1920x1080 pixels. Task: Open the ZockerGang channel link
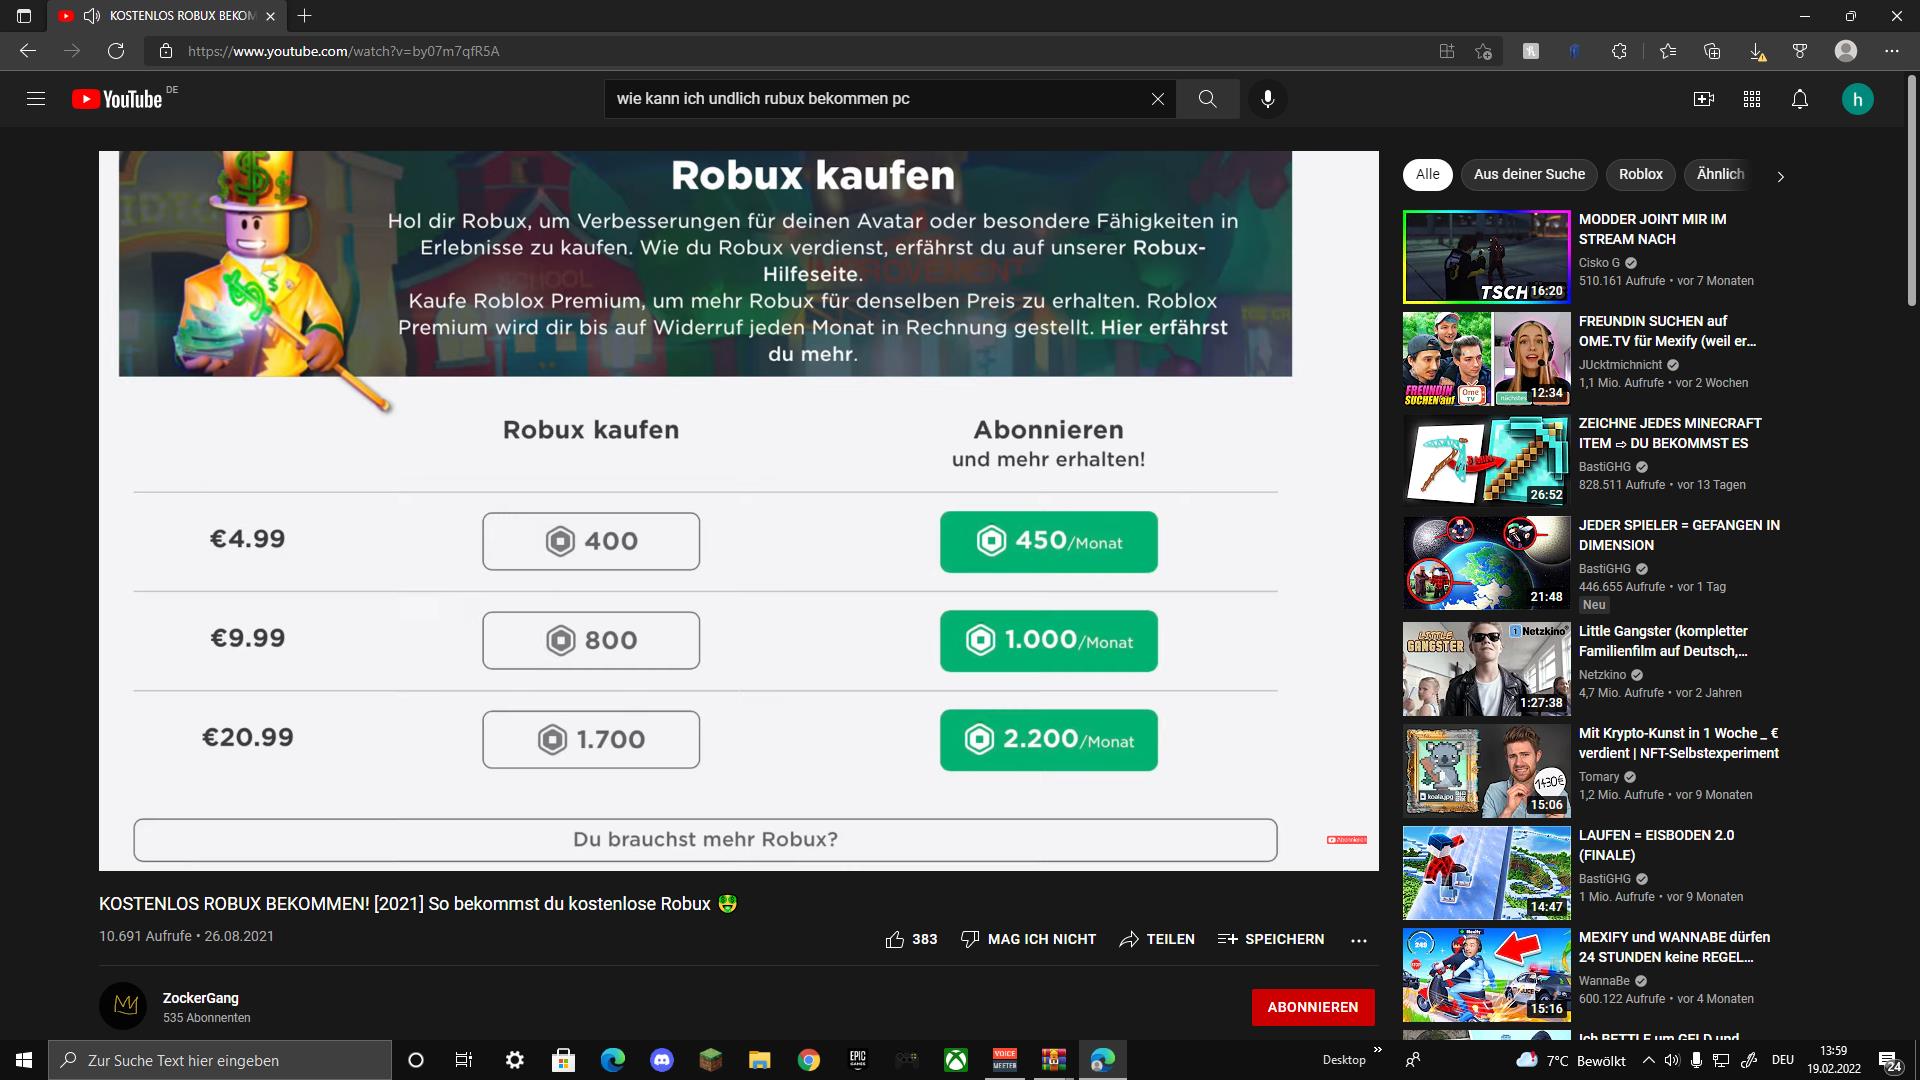tap(200, 998)
